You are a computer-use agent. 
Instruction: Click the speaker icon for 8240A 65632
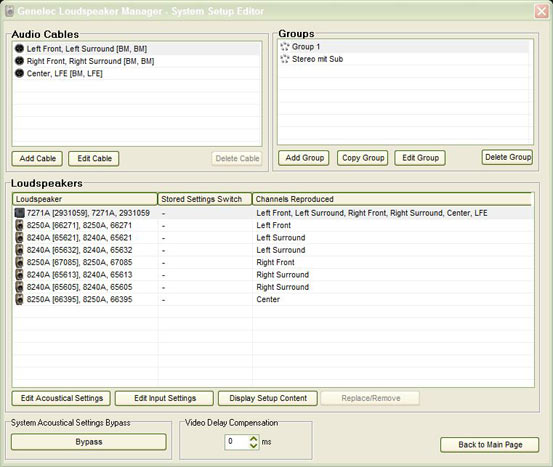click(x=19, y=250)
